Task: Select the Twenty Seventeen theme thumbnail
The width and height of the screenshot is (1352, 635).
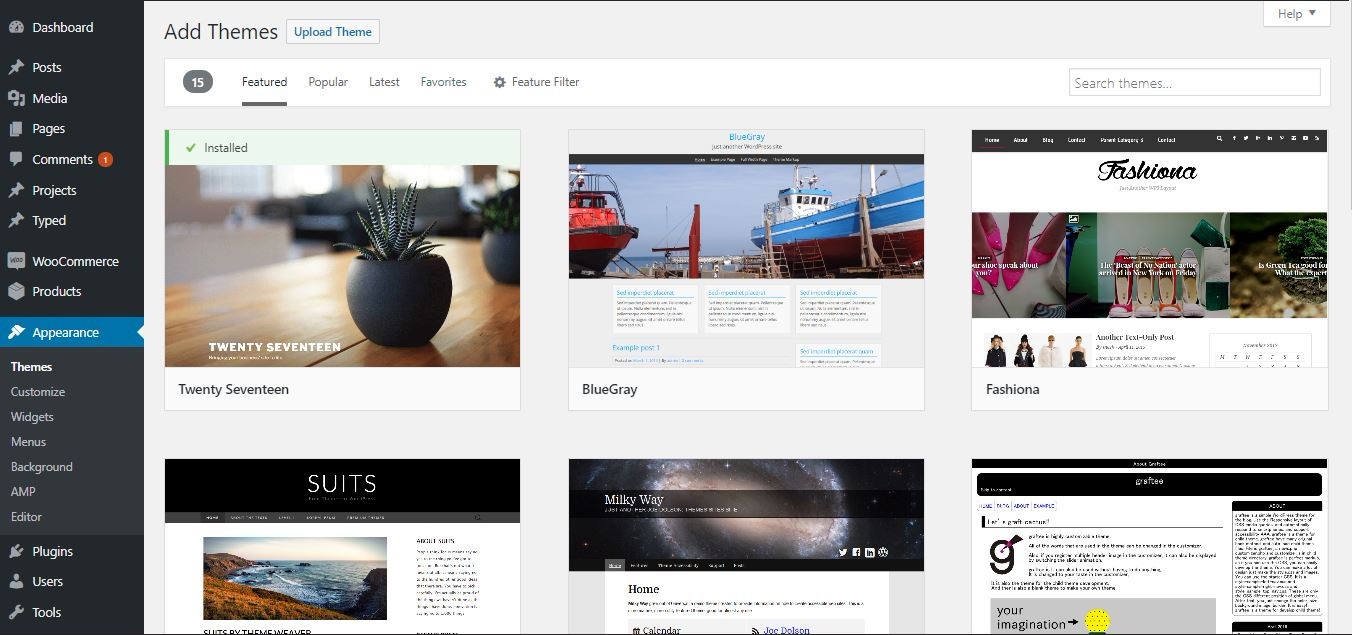Action: coord(342,266)
